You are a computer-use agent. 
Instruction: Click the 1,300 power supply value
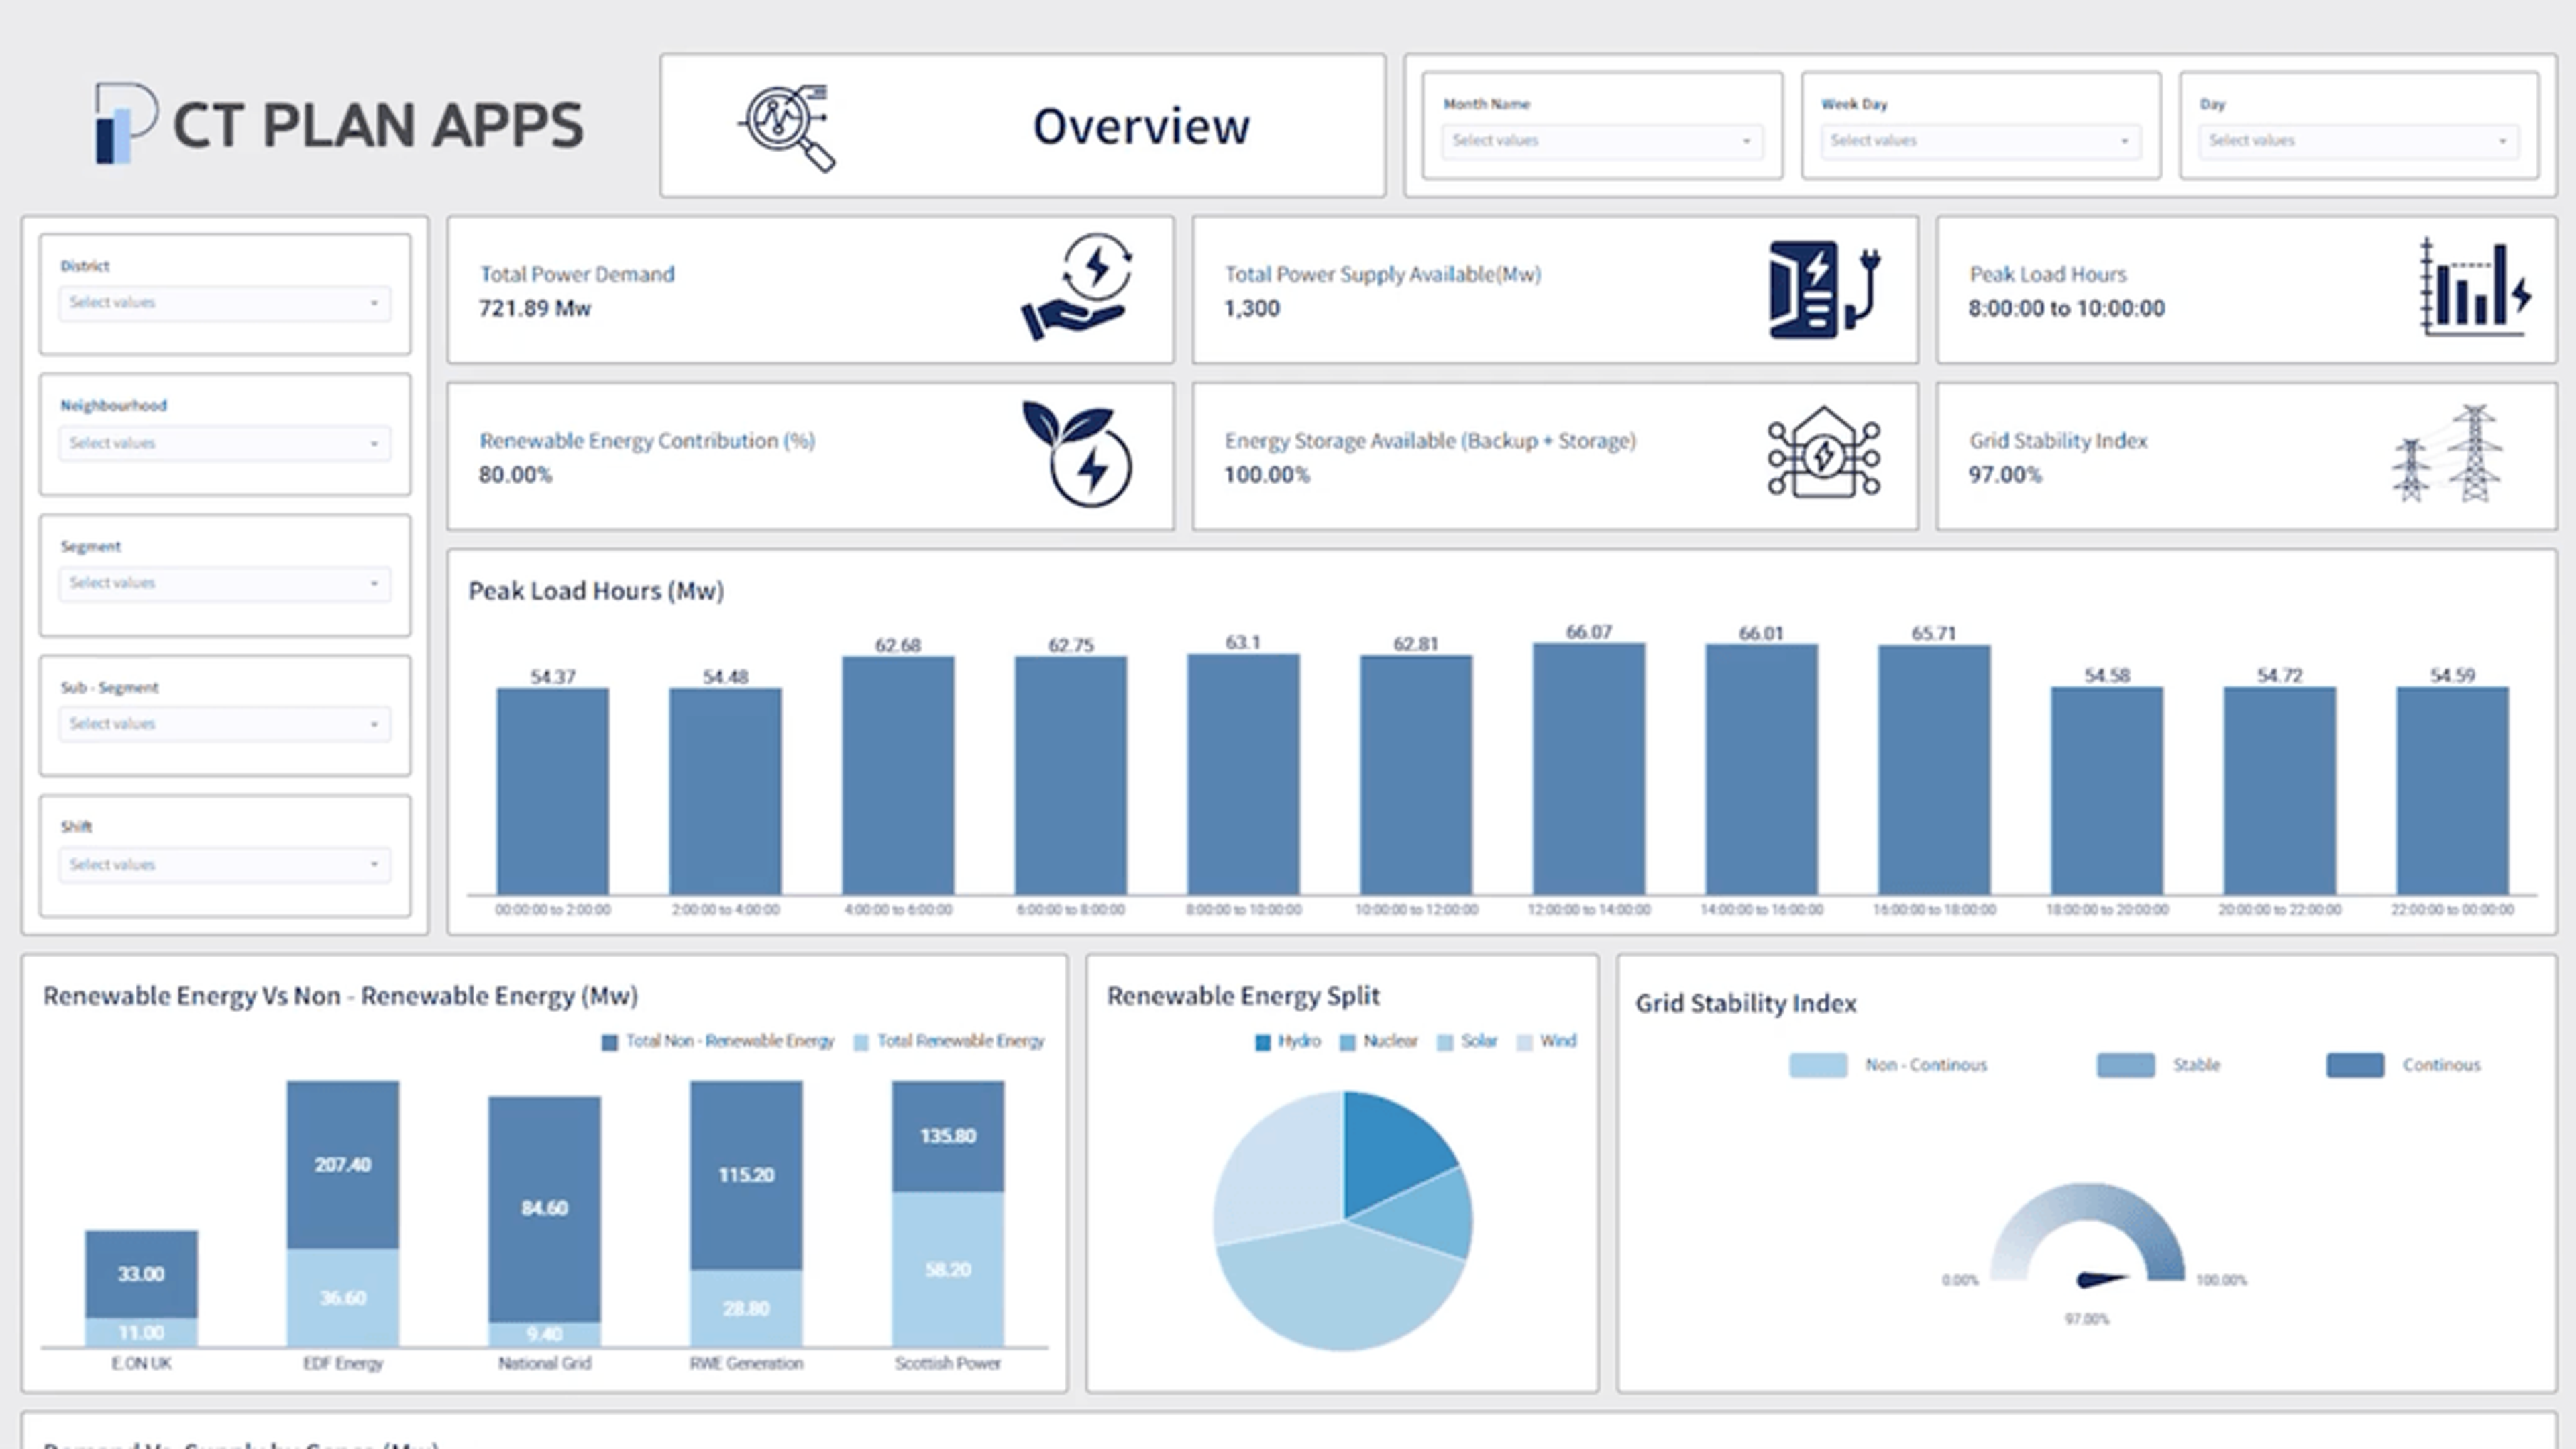pyautogui.click(x=1251, y=308)
